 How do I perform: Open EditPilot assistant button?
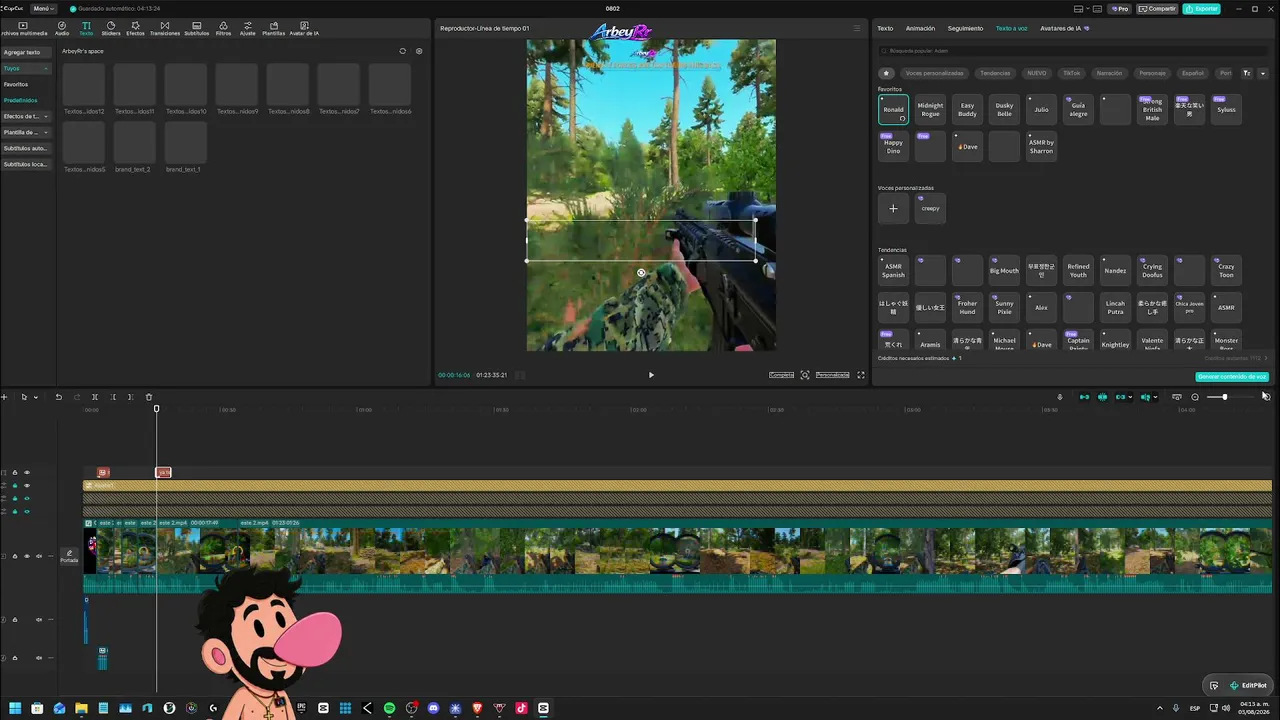tap(1249, 685)
